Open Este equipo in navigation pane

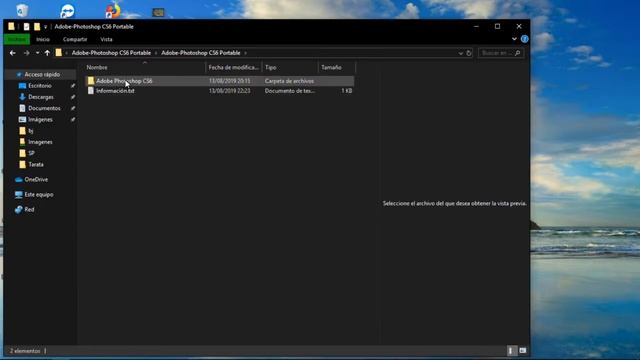pyautogui.click(x=38, y=195)
